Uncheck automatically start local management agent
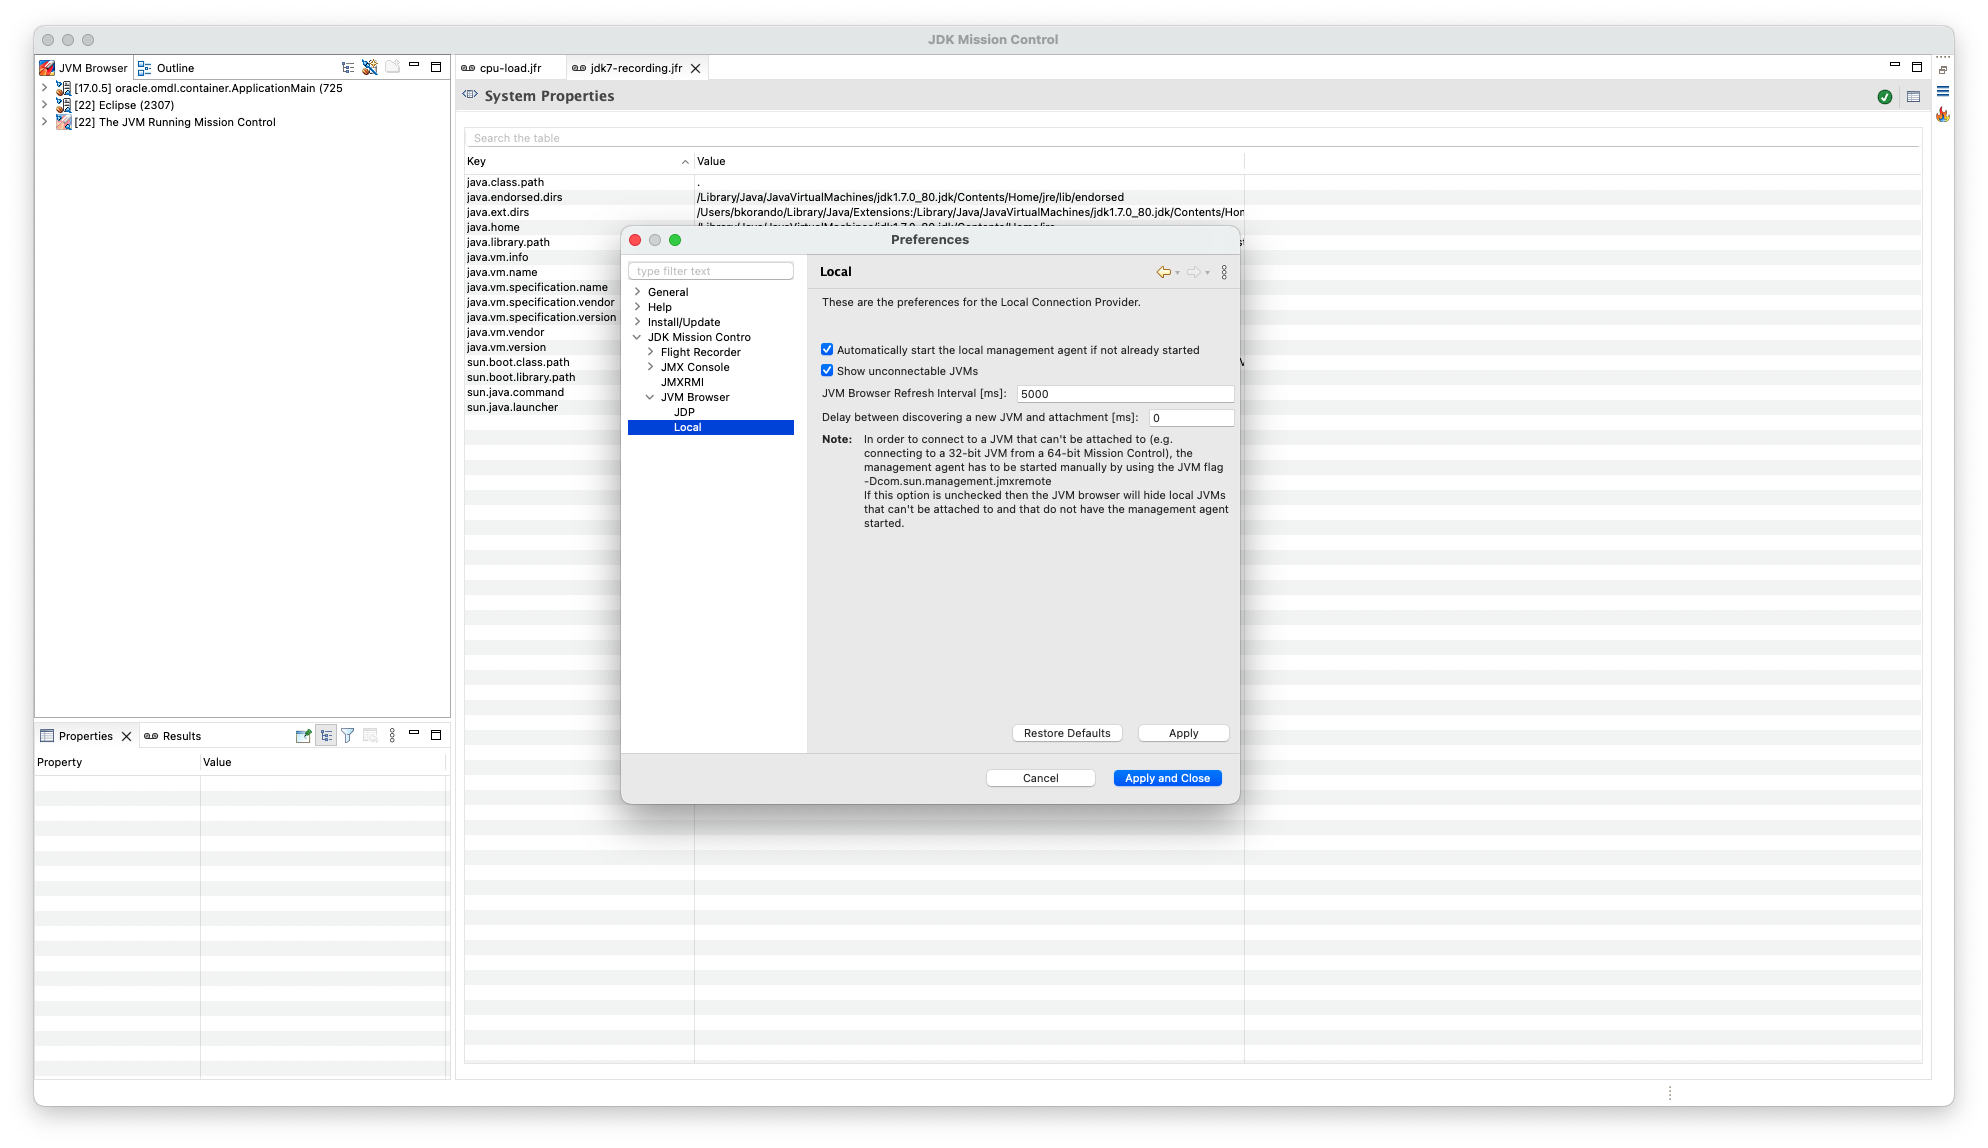The image size is (1988, 1148). click(x=827, y=350)
